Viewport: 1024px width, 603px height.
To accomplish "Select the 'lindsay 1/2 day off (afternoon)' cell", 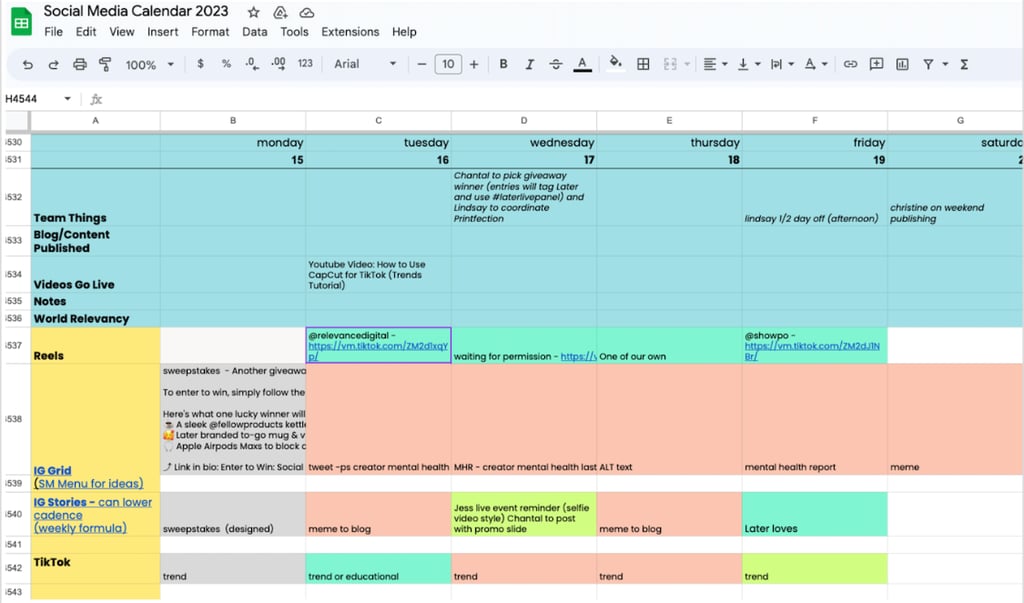I will (814, 197).
